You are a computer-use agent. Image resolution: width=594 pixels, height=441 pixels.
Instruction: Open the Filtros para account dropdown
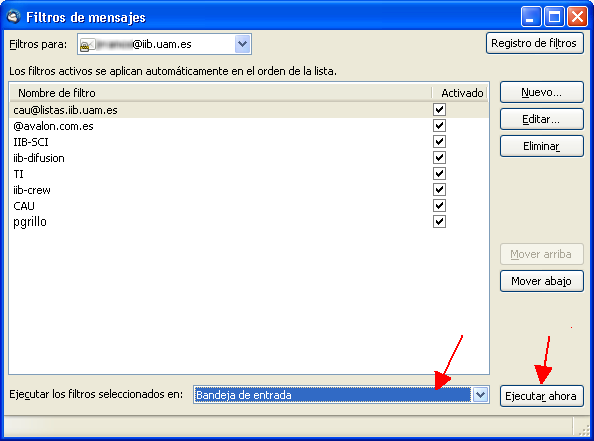(x=242, y=44)
